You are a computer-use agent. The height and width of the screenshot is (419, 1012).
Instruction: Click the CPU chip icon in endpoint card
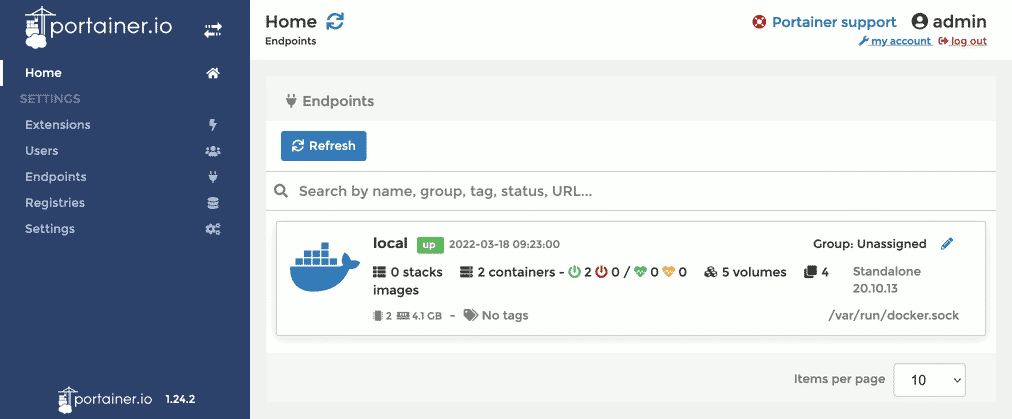(378, 316)
